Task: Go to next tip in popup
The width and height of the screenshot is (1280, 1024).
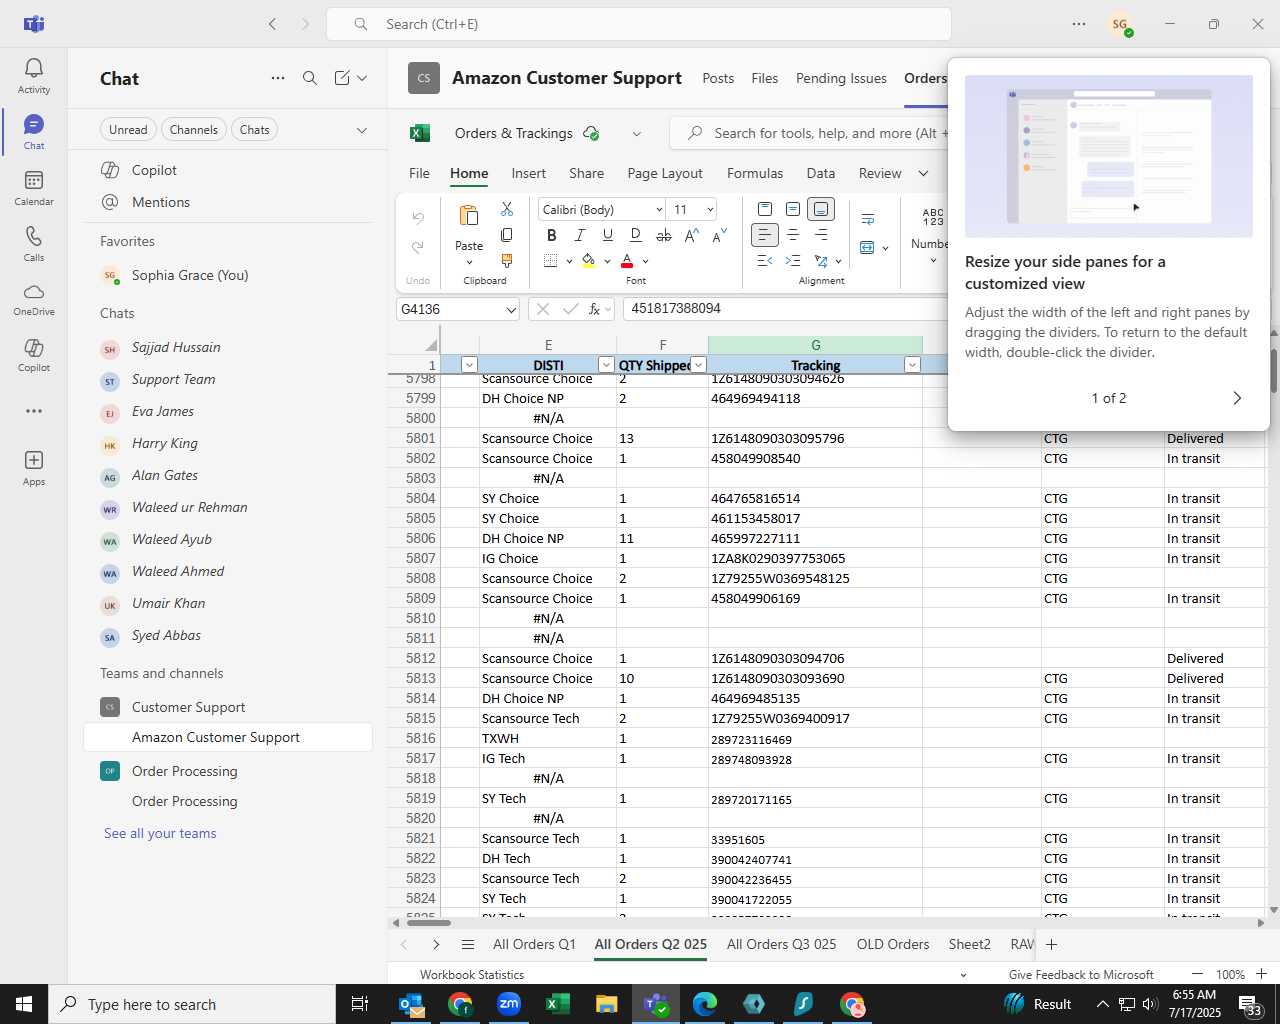Action: click(1237, 398)
